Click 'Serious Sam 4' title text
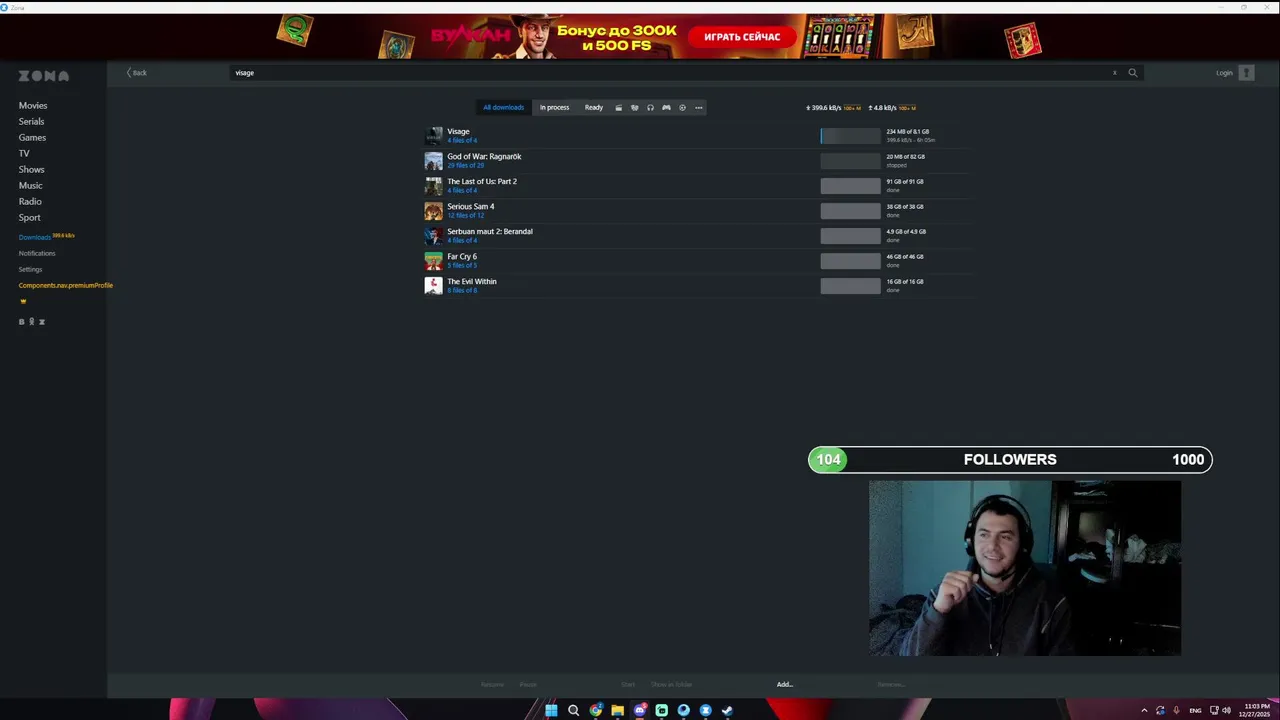This screenshot has width=1280, height=720. coord(470,207)
